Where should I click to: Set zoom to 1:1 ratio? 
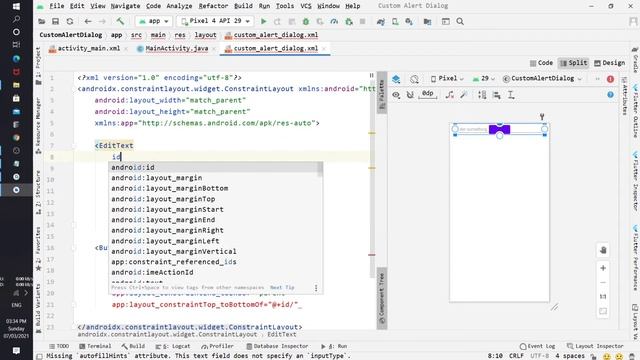click(x=603, y=296)
